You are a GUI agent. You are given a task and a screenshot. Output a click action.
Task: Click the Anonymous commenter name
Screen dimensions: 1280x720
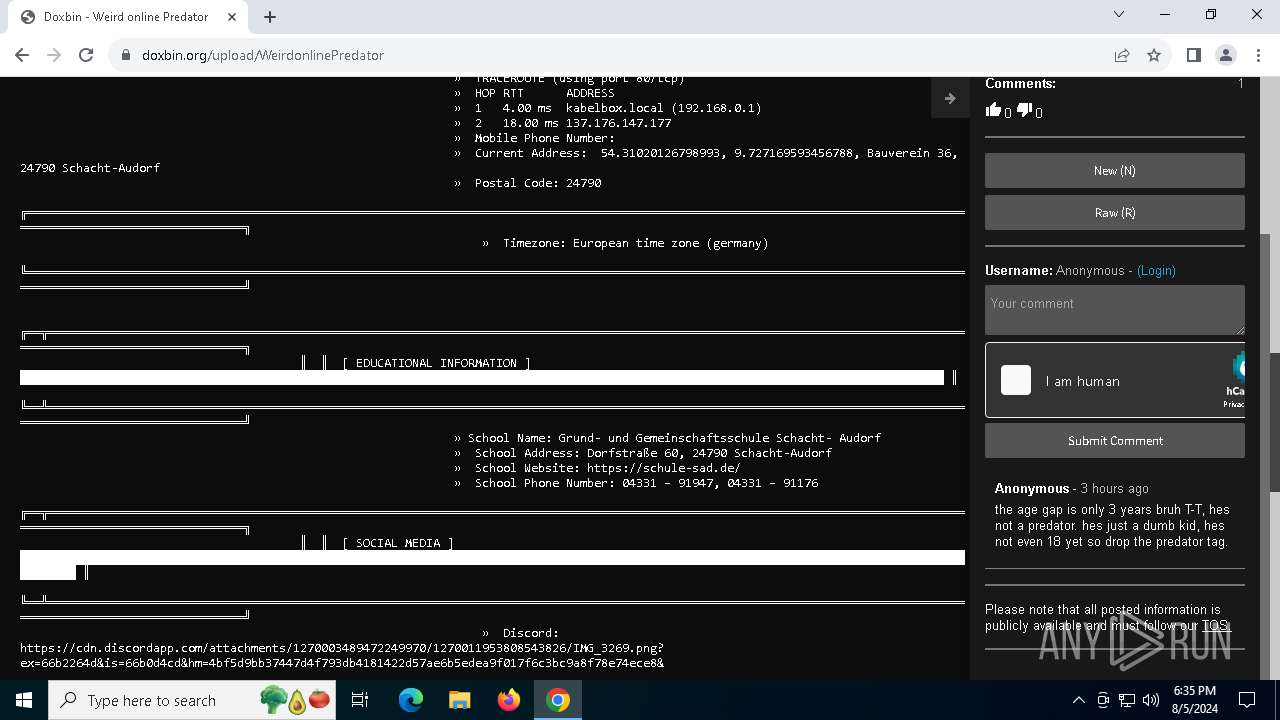(x=1031, y=489)
